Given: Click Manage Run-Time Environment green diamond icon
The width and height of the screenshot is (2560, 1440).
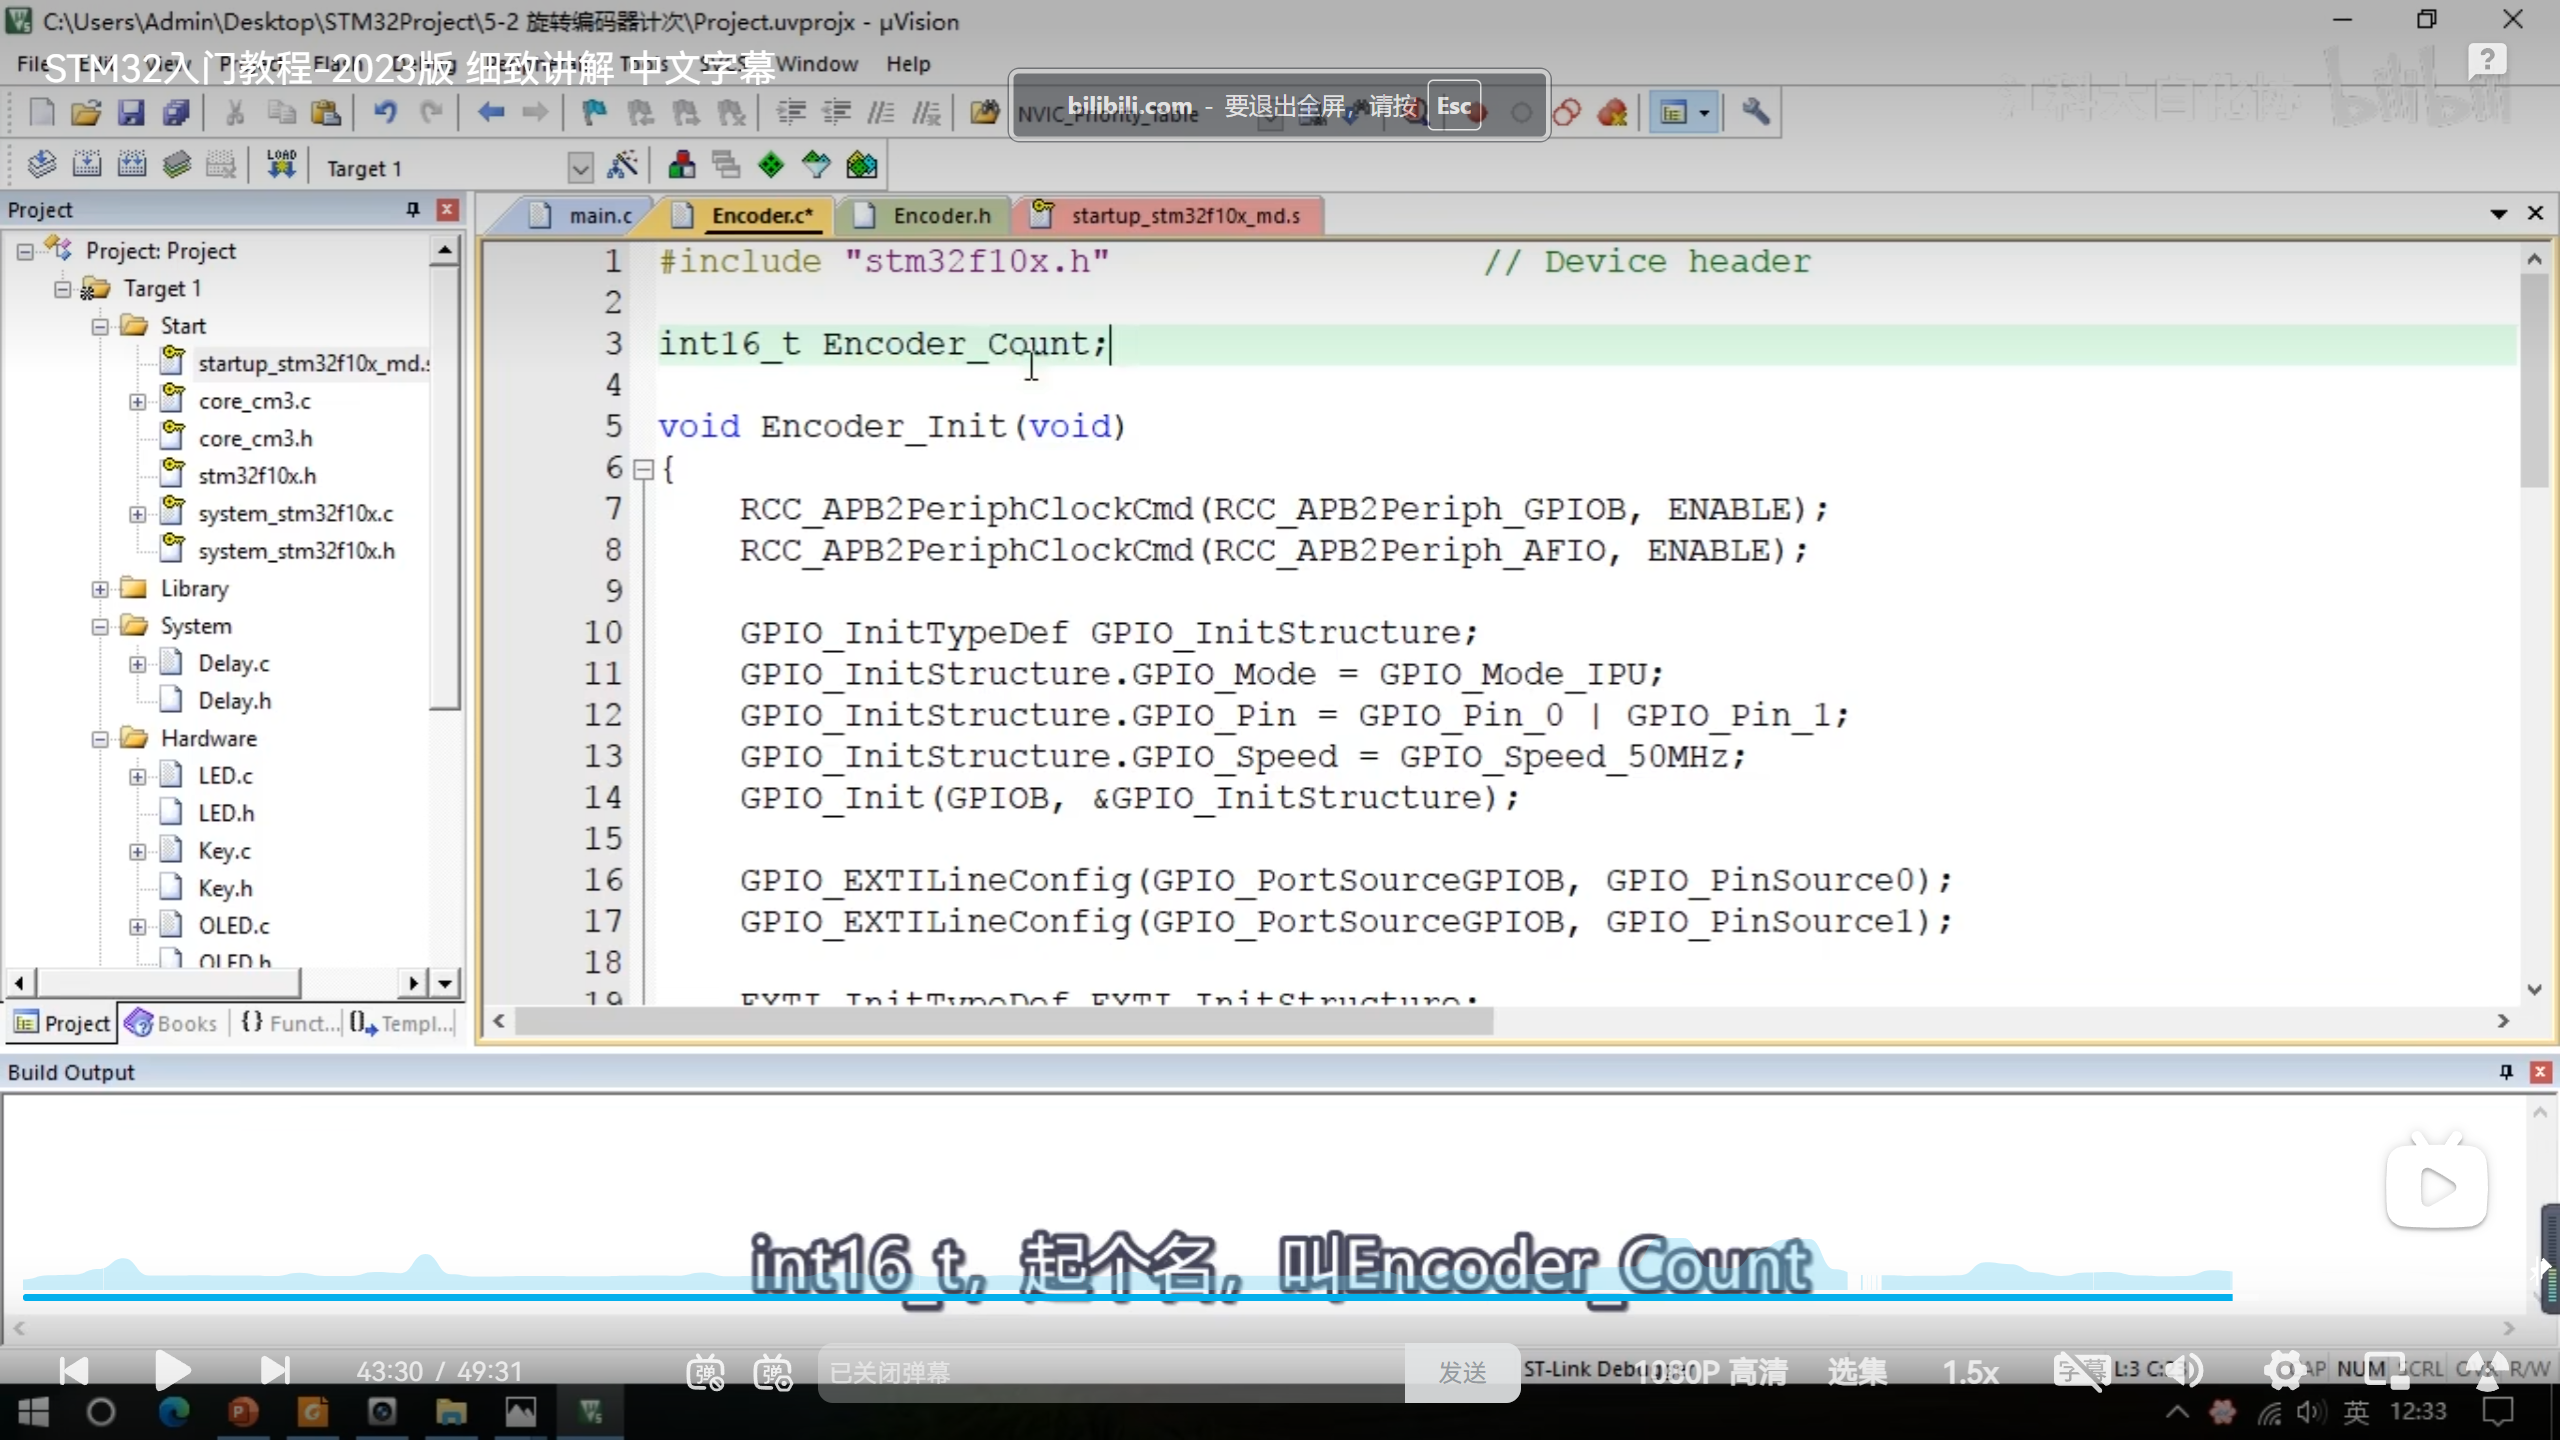Looking at the screenshot, I should click(x=771, y=165).
